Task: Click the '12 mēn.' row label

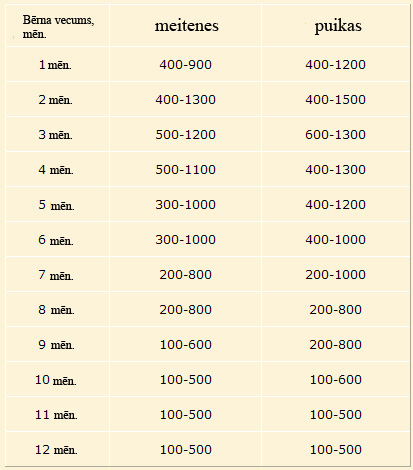Action: [x=56, y=450]
